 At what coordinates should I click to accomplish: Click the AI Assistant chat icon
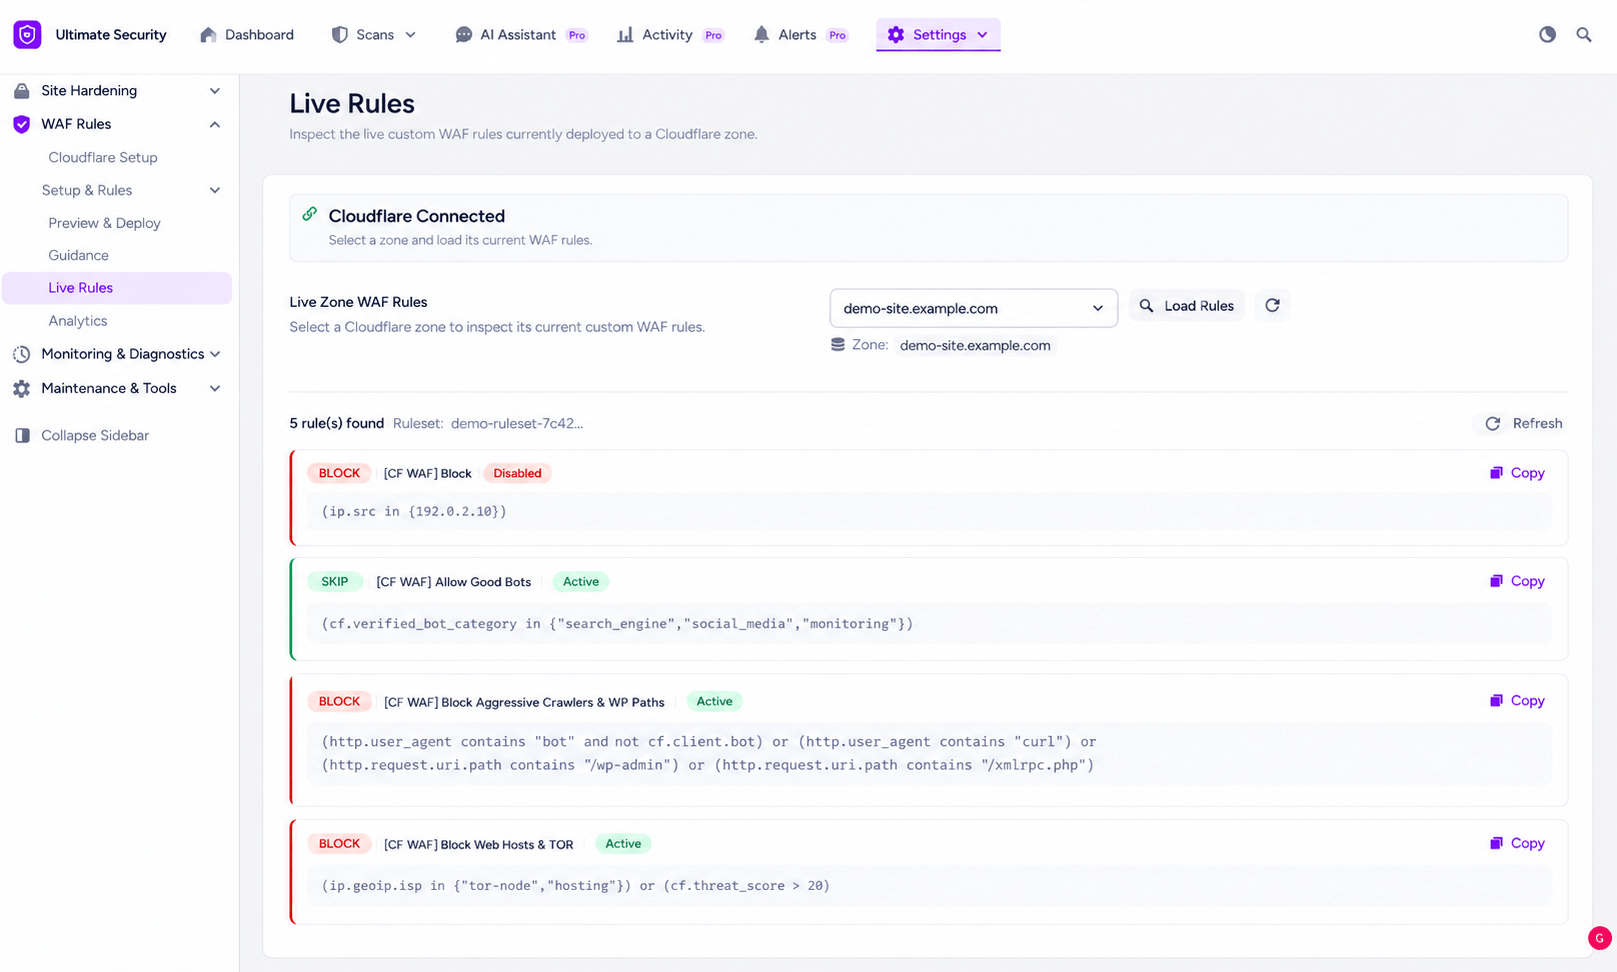(x=463, y=35)
